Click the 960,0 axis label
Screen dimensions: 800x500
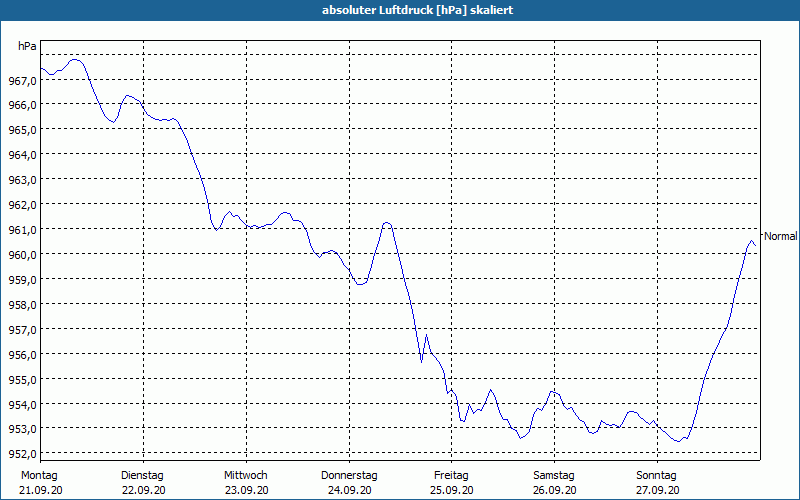pyautogui.click(x=22, y=254)
